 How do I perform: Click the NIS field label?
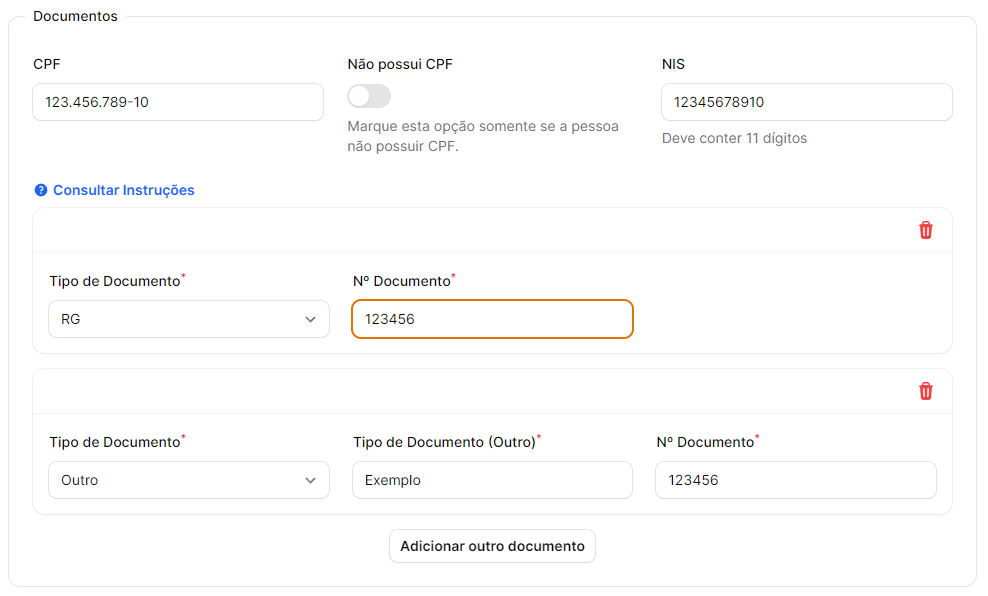(x=673, y=64)
